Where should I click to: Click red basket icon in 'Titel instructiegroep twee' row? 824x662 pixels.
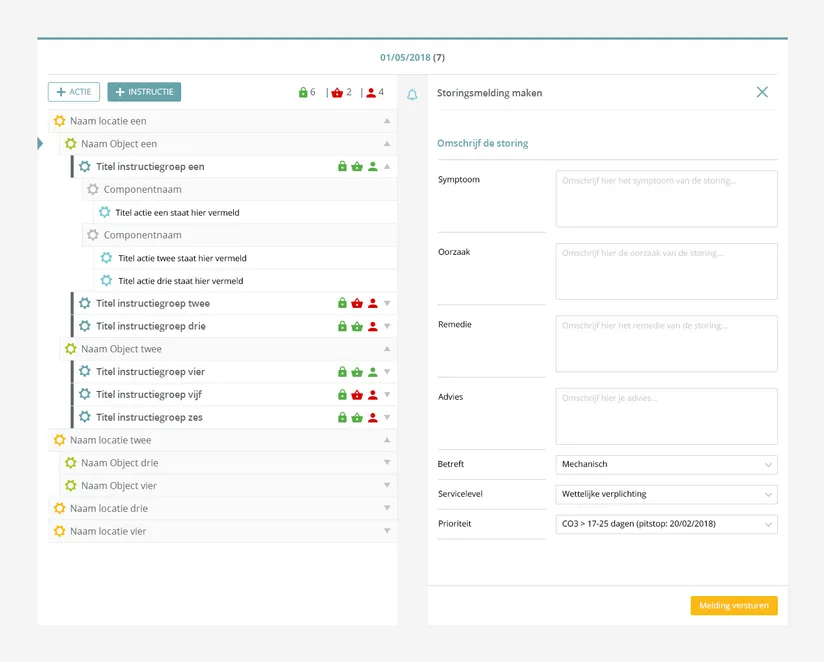point(357,303)
